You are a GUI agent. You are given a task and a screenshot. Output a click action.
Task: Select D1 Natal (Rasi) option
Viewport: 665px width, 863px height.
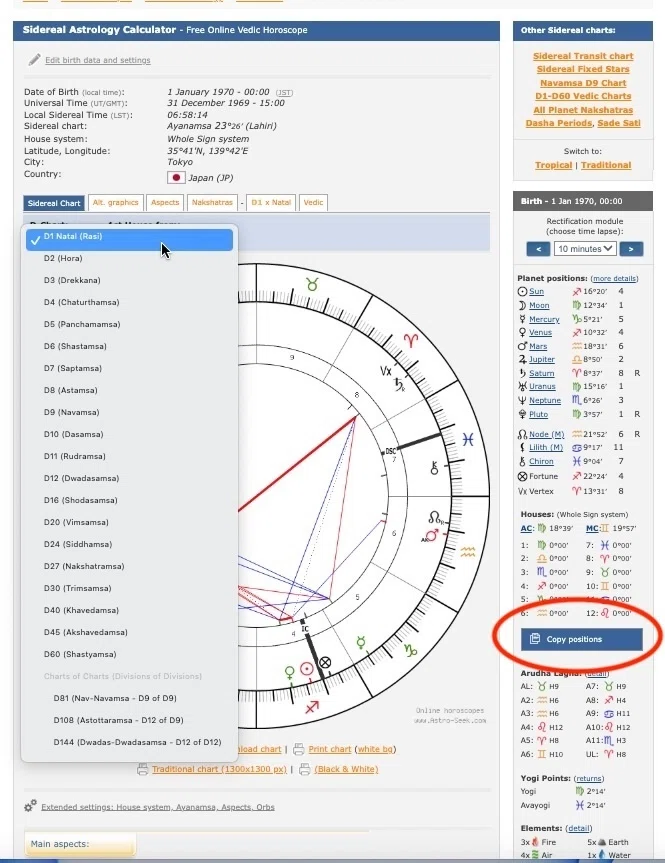click(x=129, y=239)
